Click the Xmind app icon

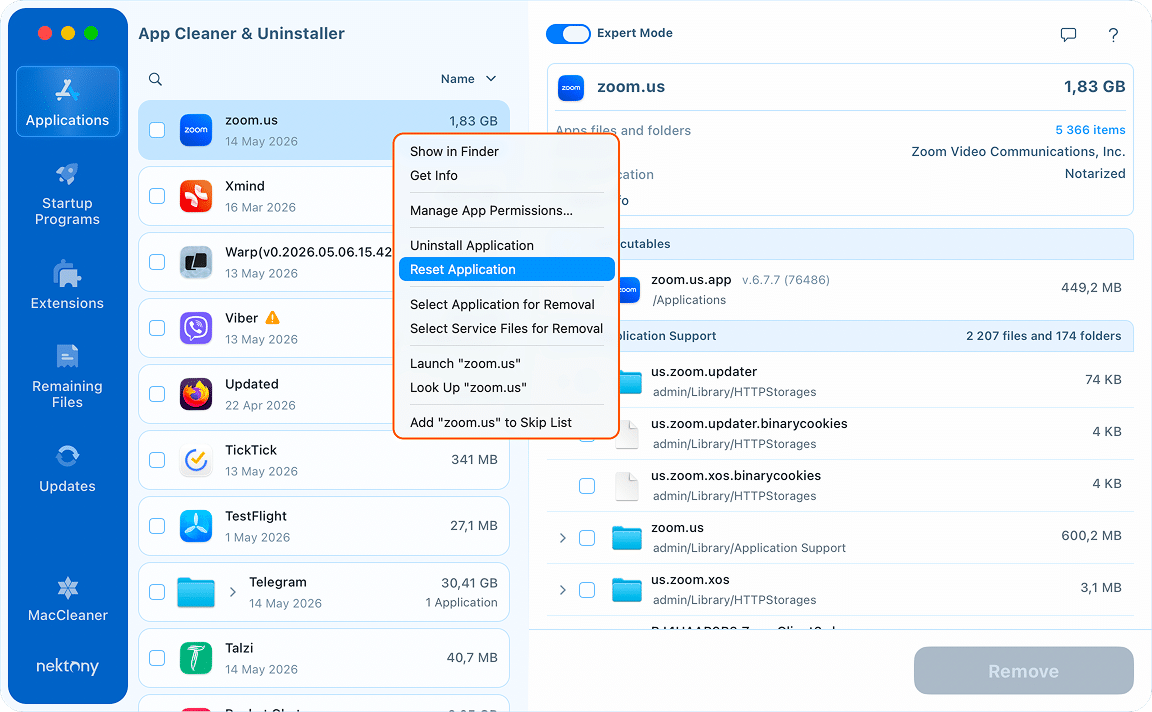[x=196, y=196]
